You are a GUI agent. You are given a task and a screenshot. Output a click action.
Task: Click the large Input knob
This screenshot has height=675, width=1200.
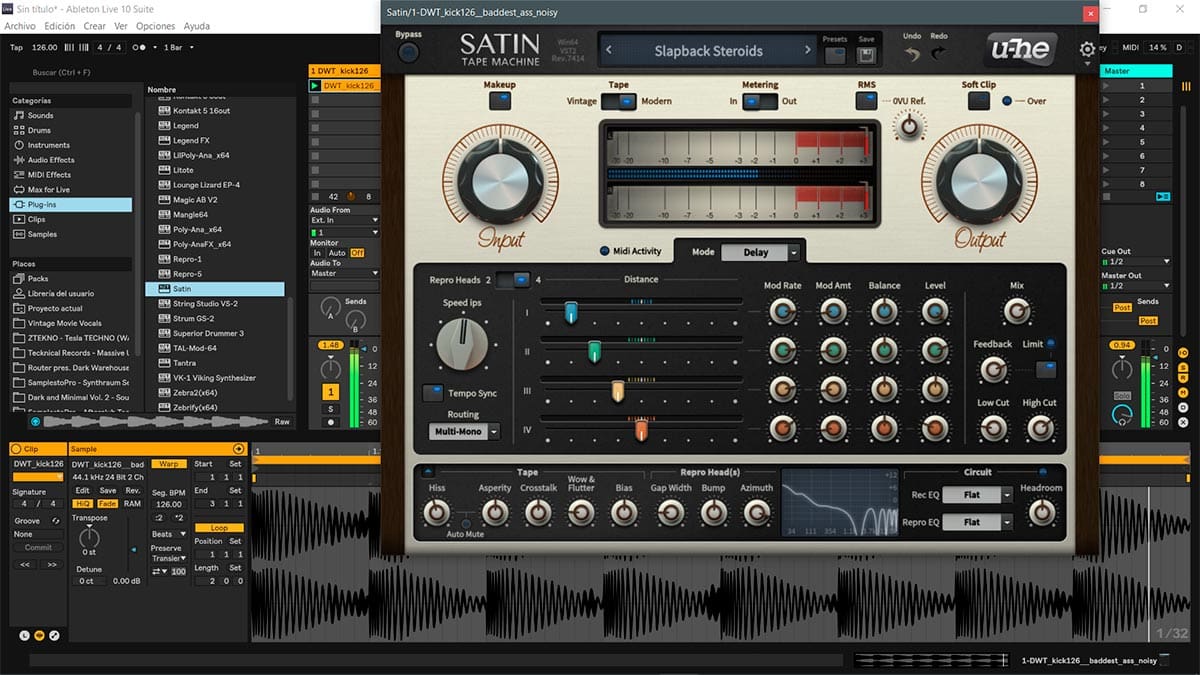(x=500, y=179)
